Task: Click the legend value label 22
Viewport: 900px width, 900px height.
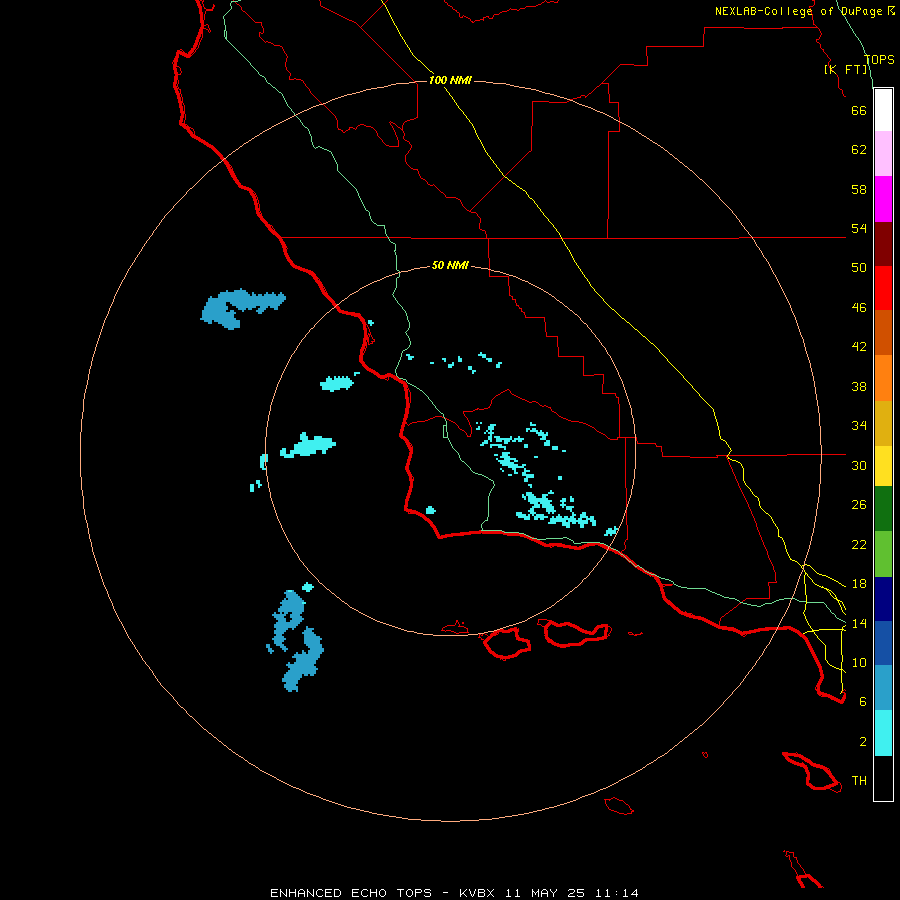Action: 859,544
